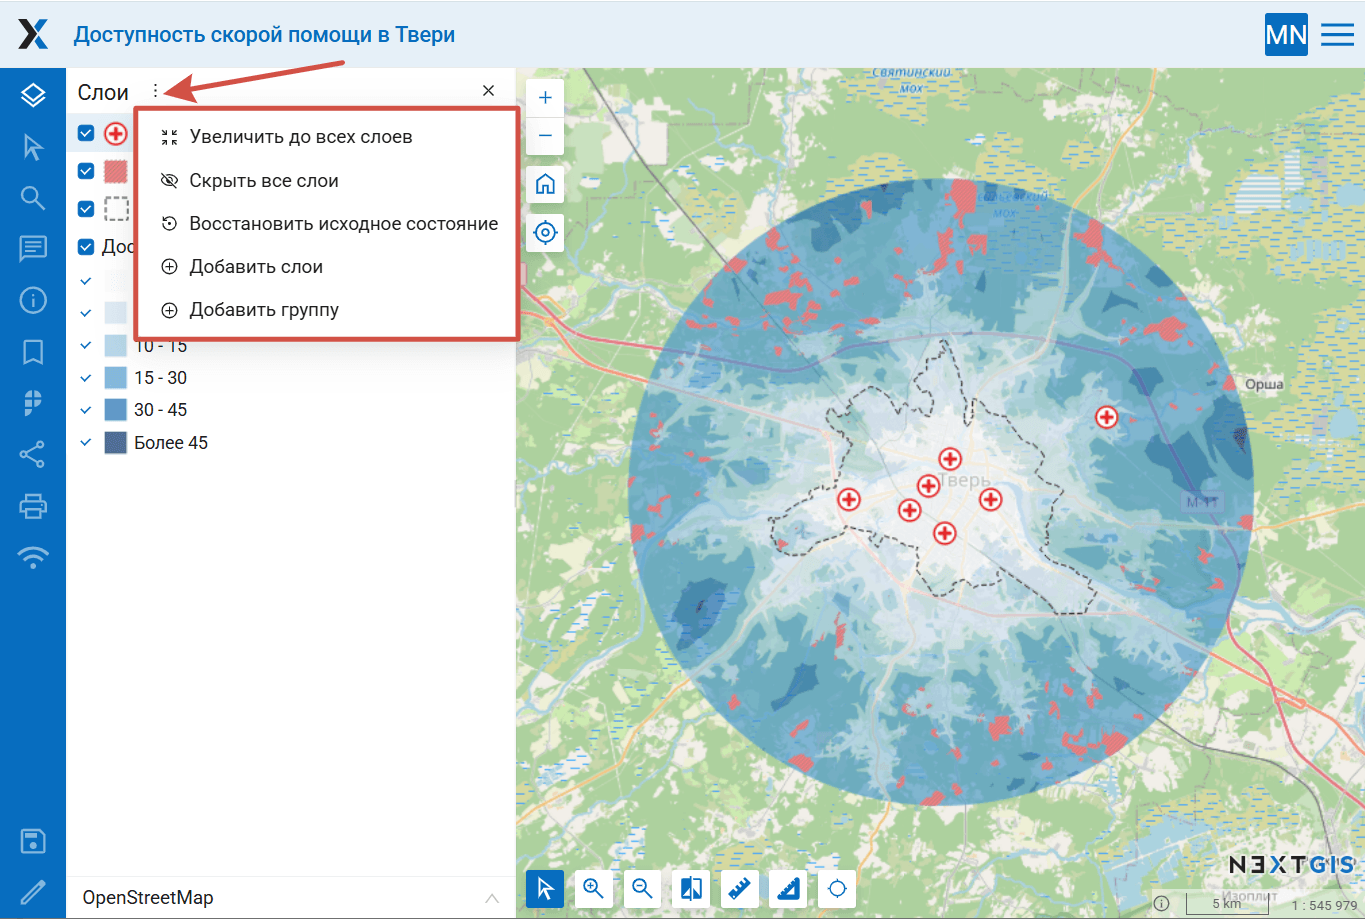
Task: Open the pie-chart sidebar panel
Action: click(x=33, y=402)
